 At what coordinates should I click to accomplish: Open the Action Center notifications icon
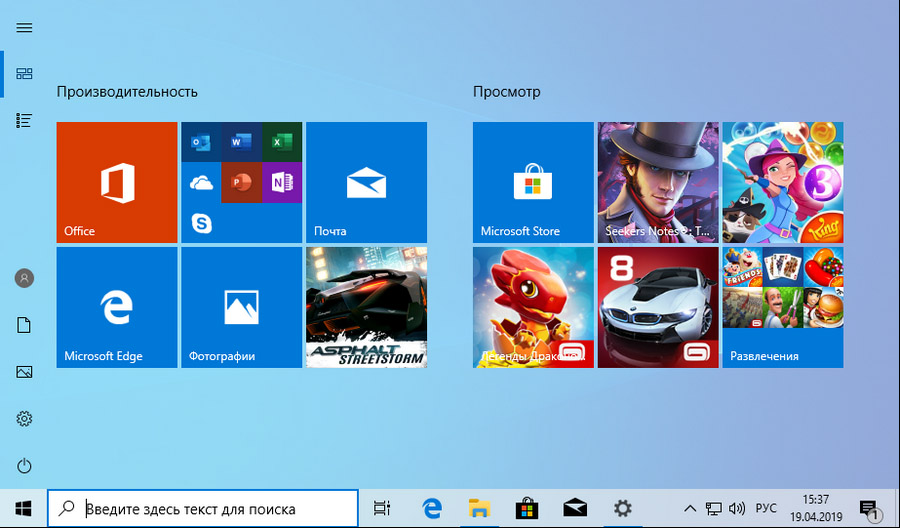pyautogui.click(x=870, y=509)
